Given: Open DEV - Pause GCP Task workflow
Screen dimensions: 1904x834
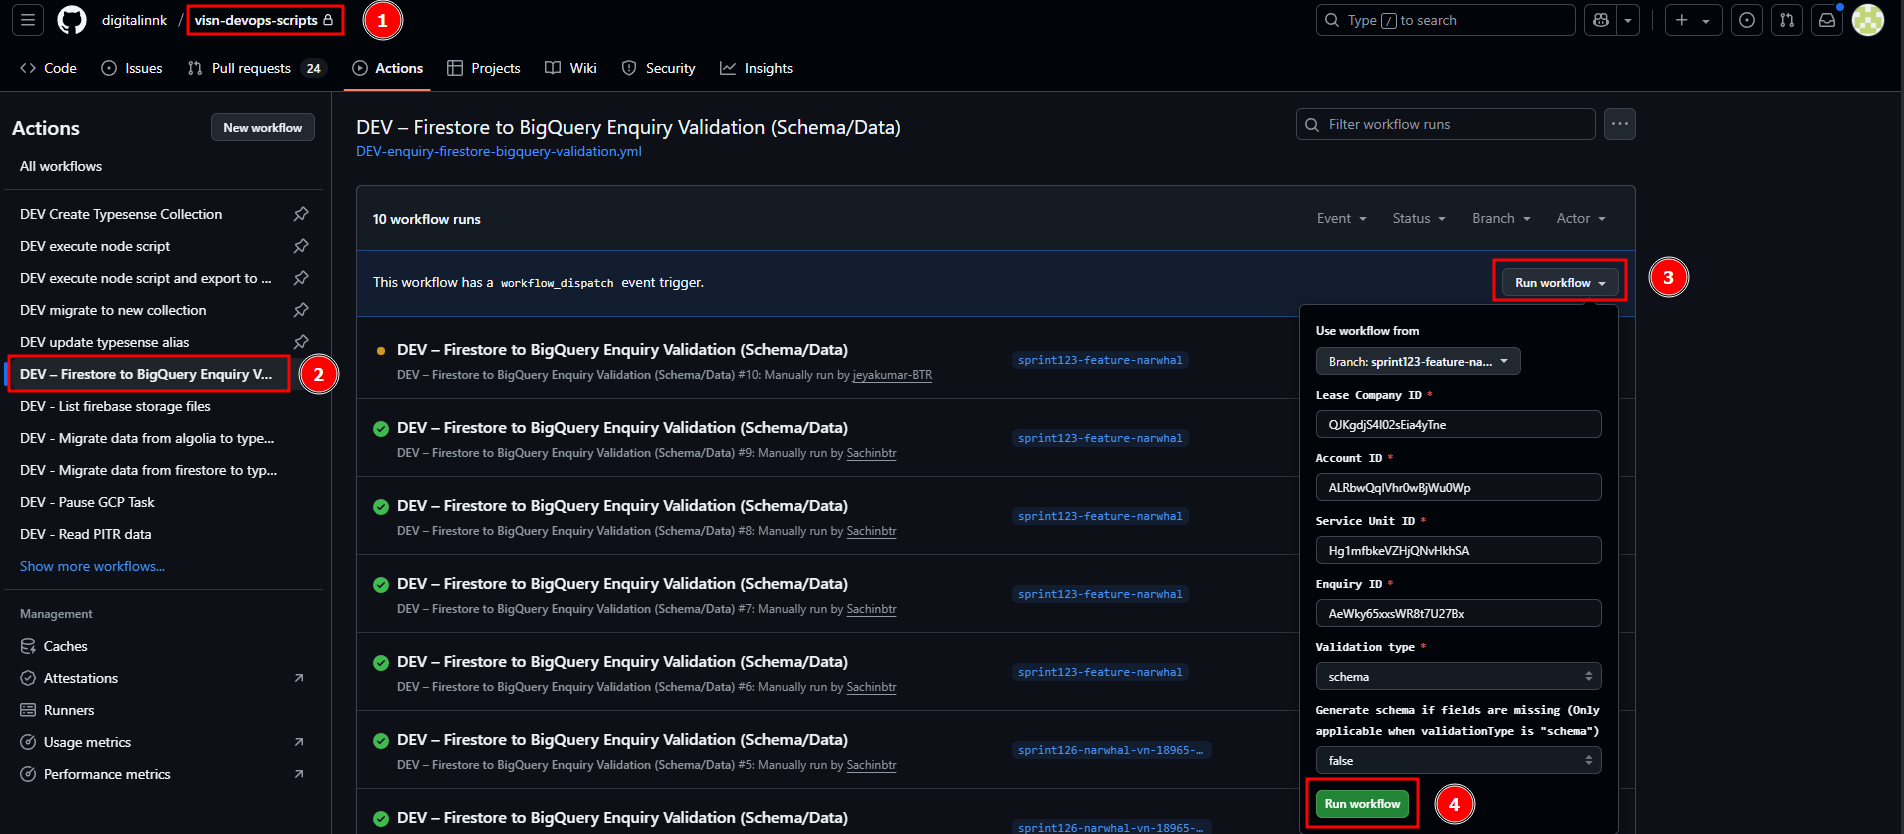Looking at the screenshot, I should point(87,502).
